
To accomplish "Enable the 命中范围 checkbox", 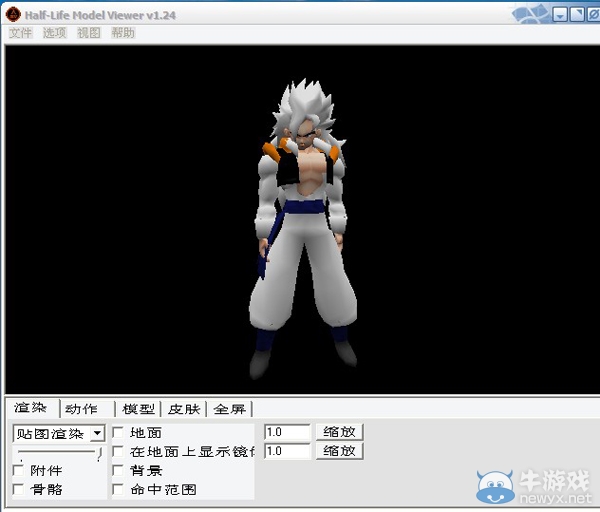I will (118, 489).
